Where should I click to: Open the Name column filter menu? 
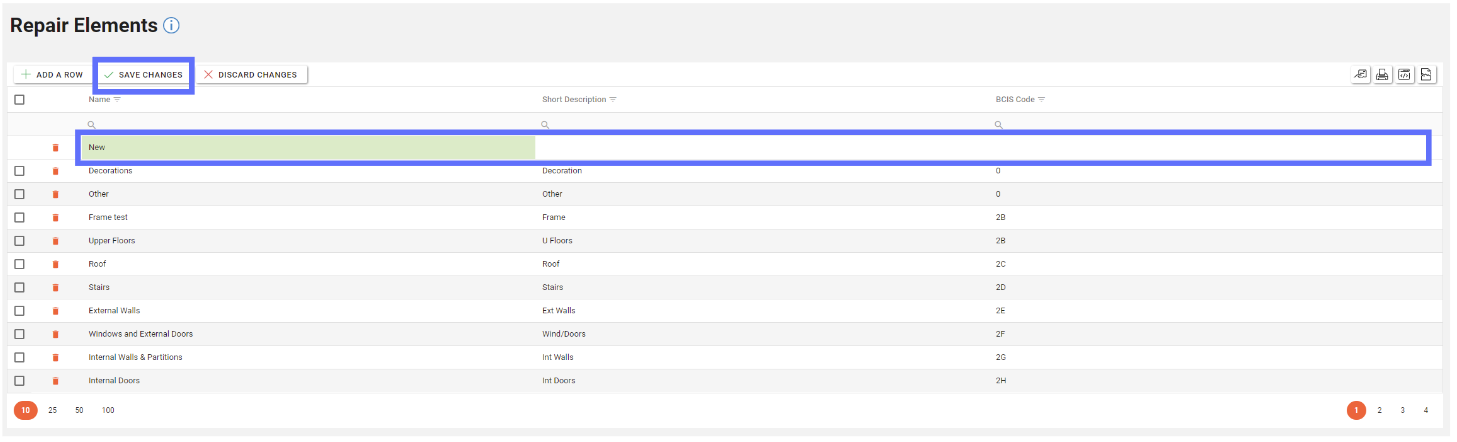pyautogui.click(x=117, y=100)
